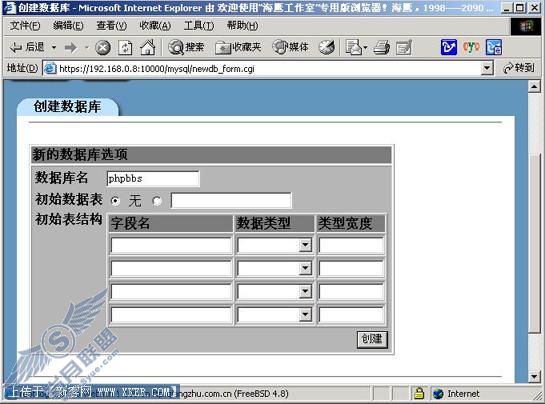Select the radio button beside initial table textbox
Viewport: 545px width, 404px height.
[x=157, y=201]
